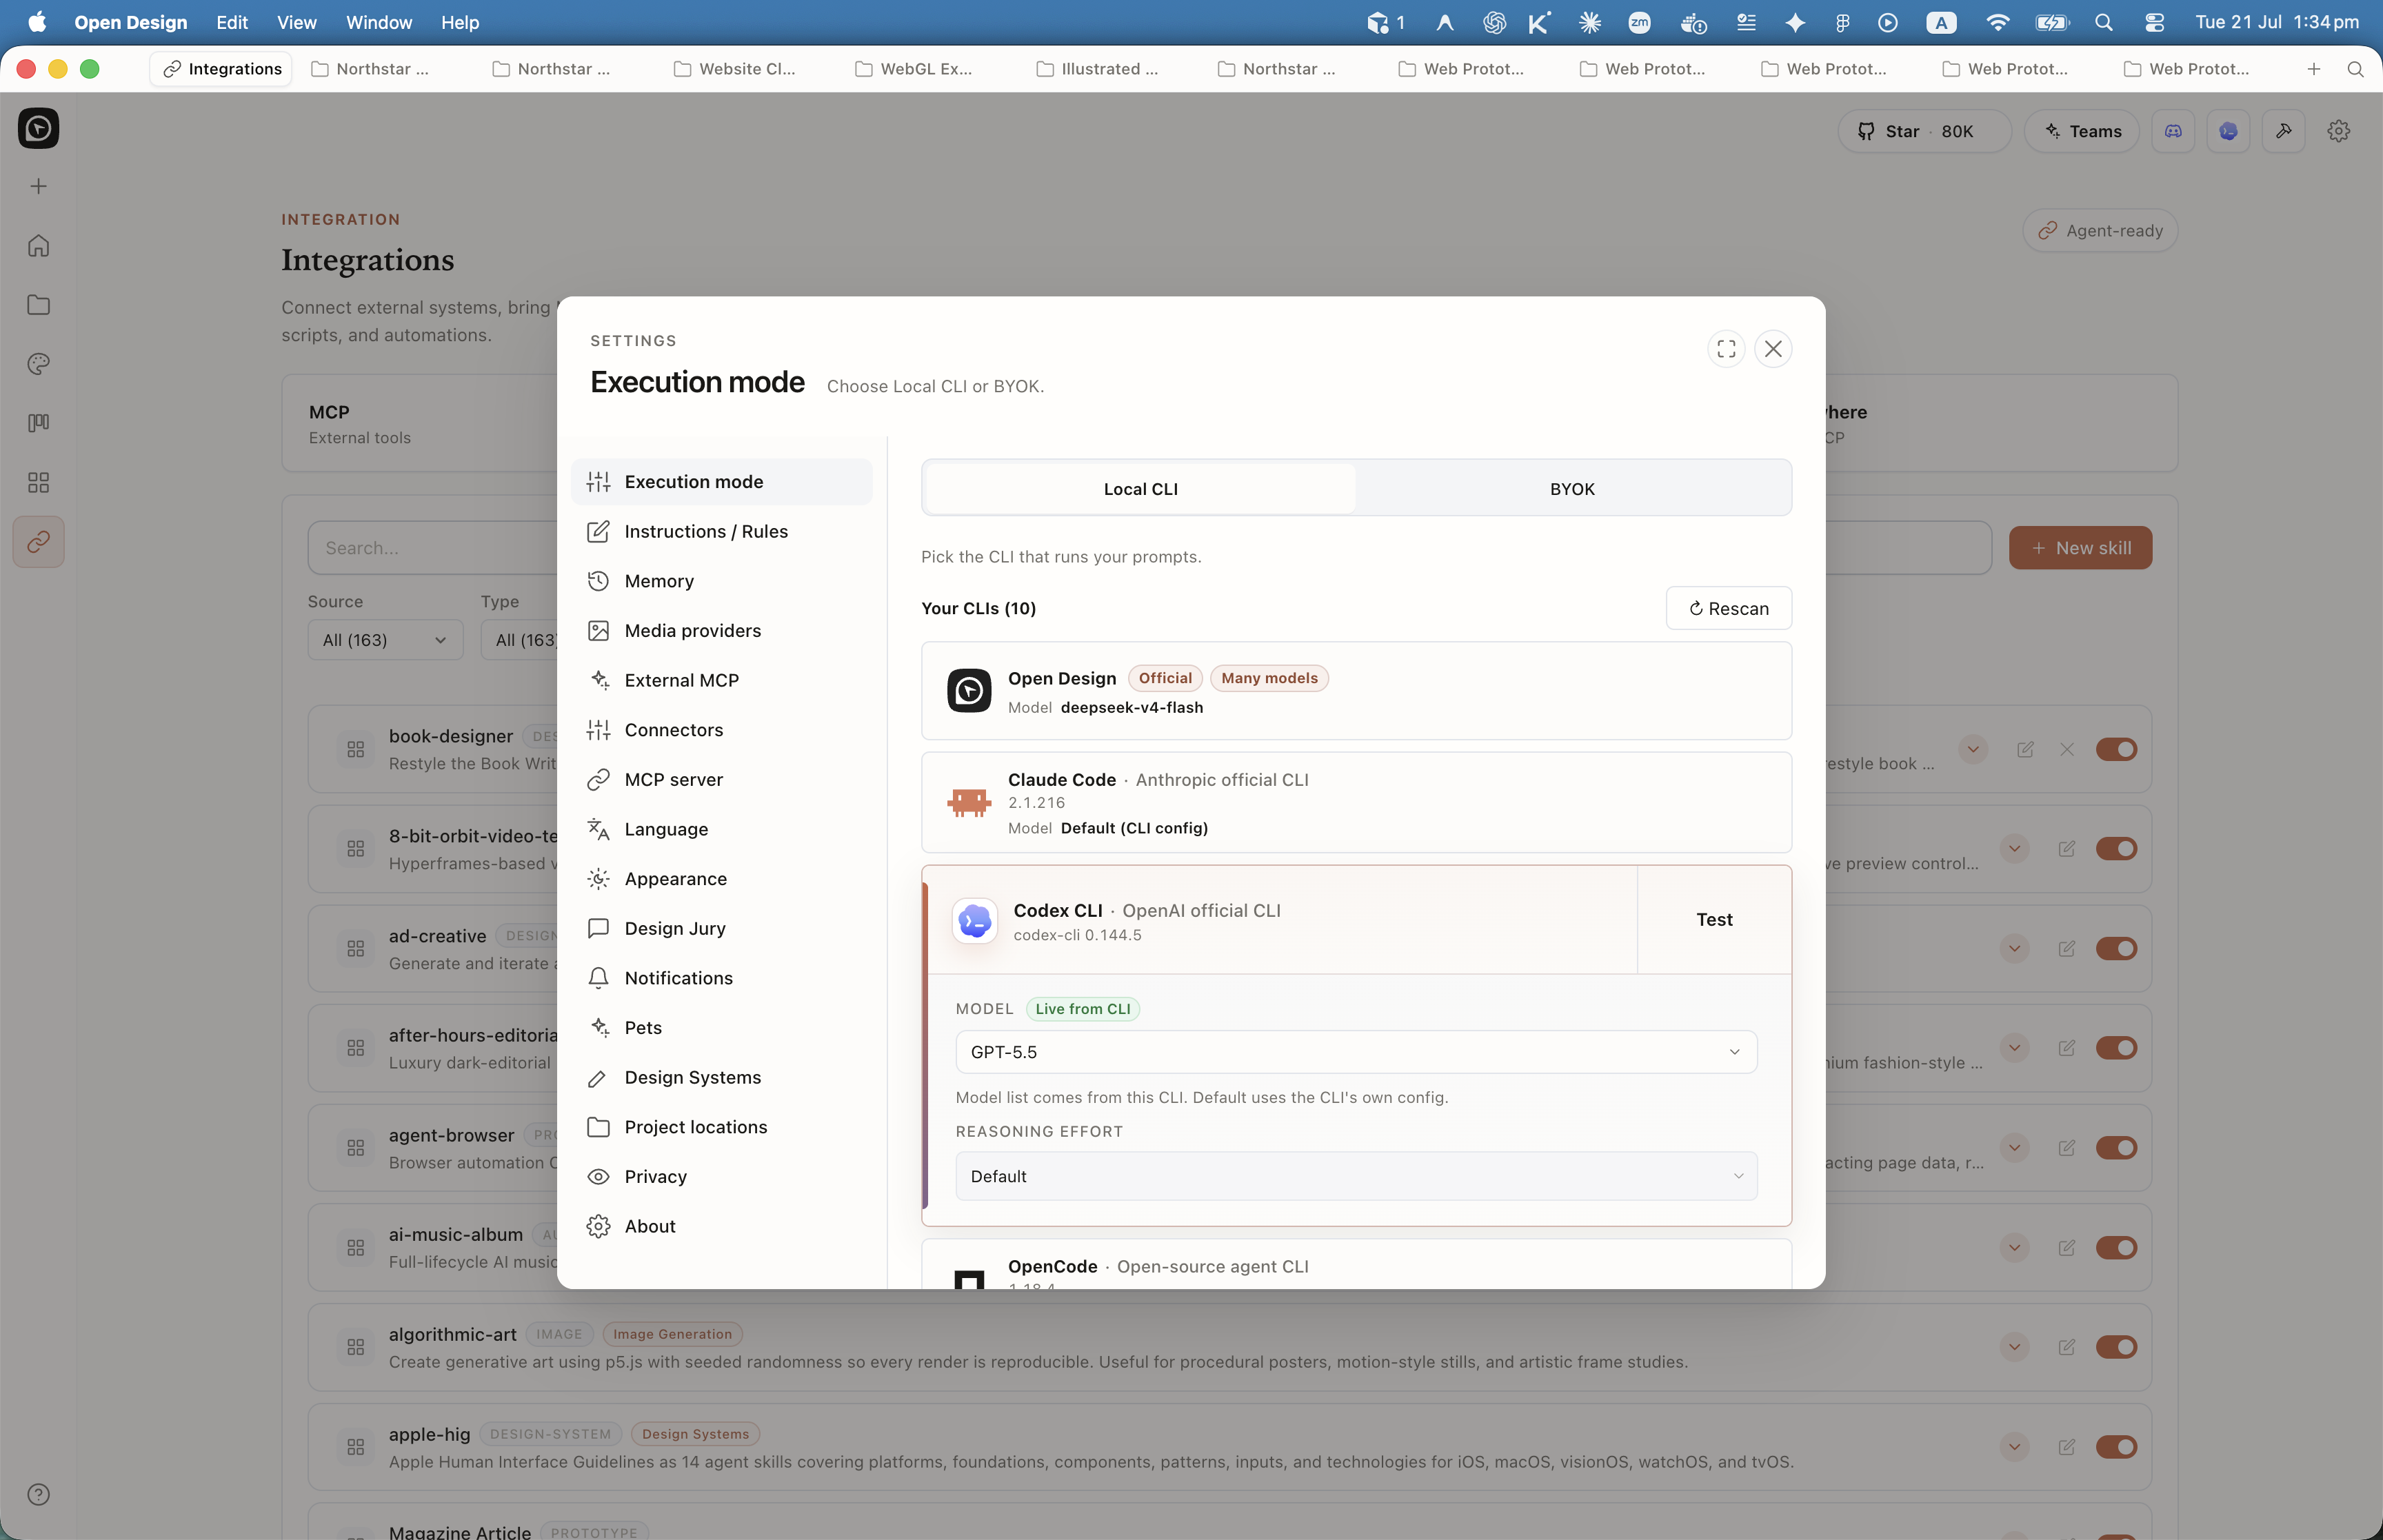The width and height of the screenshot is (2383, 1540).
Task: Add a new tab with the plus icon
Action: click(2313, 69)
